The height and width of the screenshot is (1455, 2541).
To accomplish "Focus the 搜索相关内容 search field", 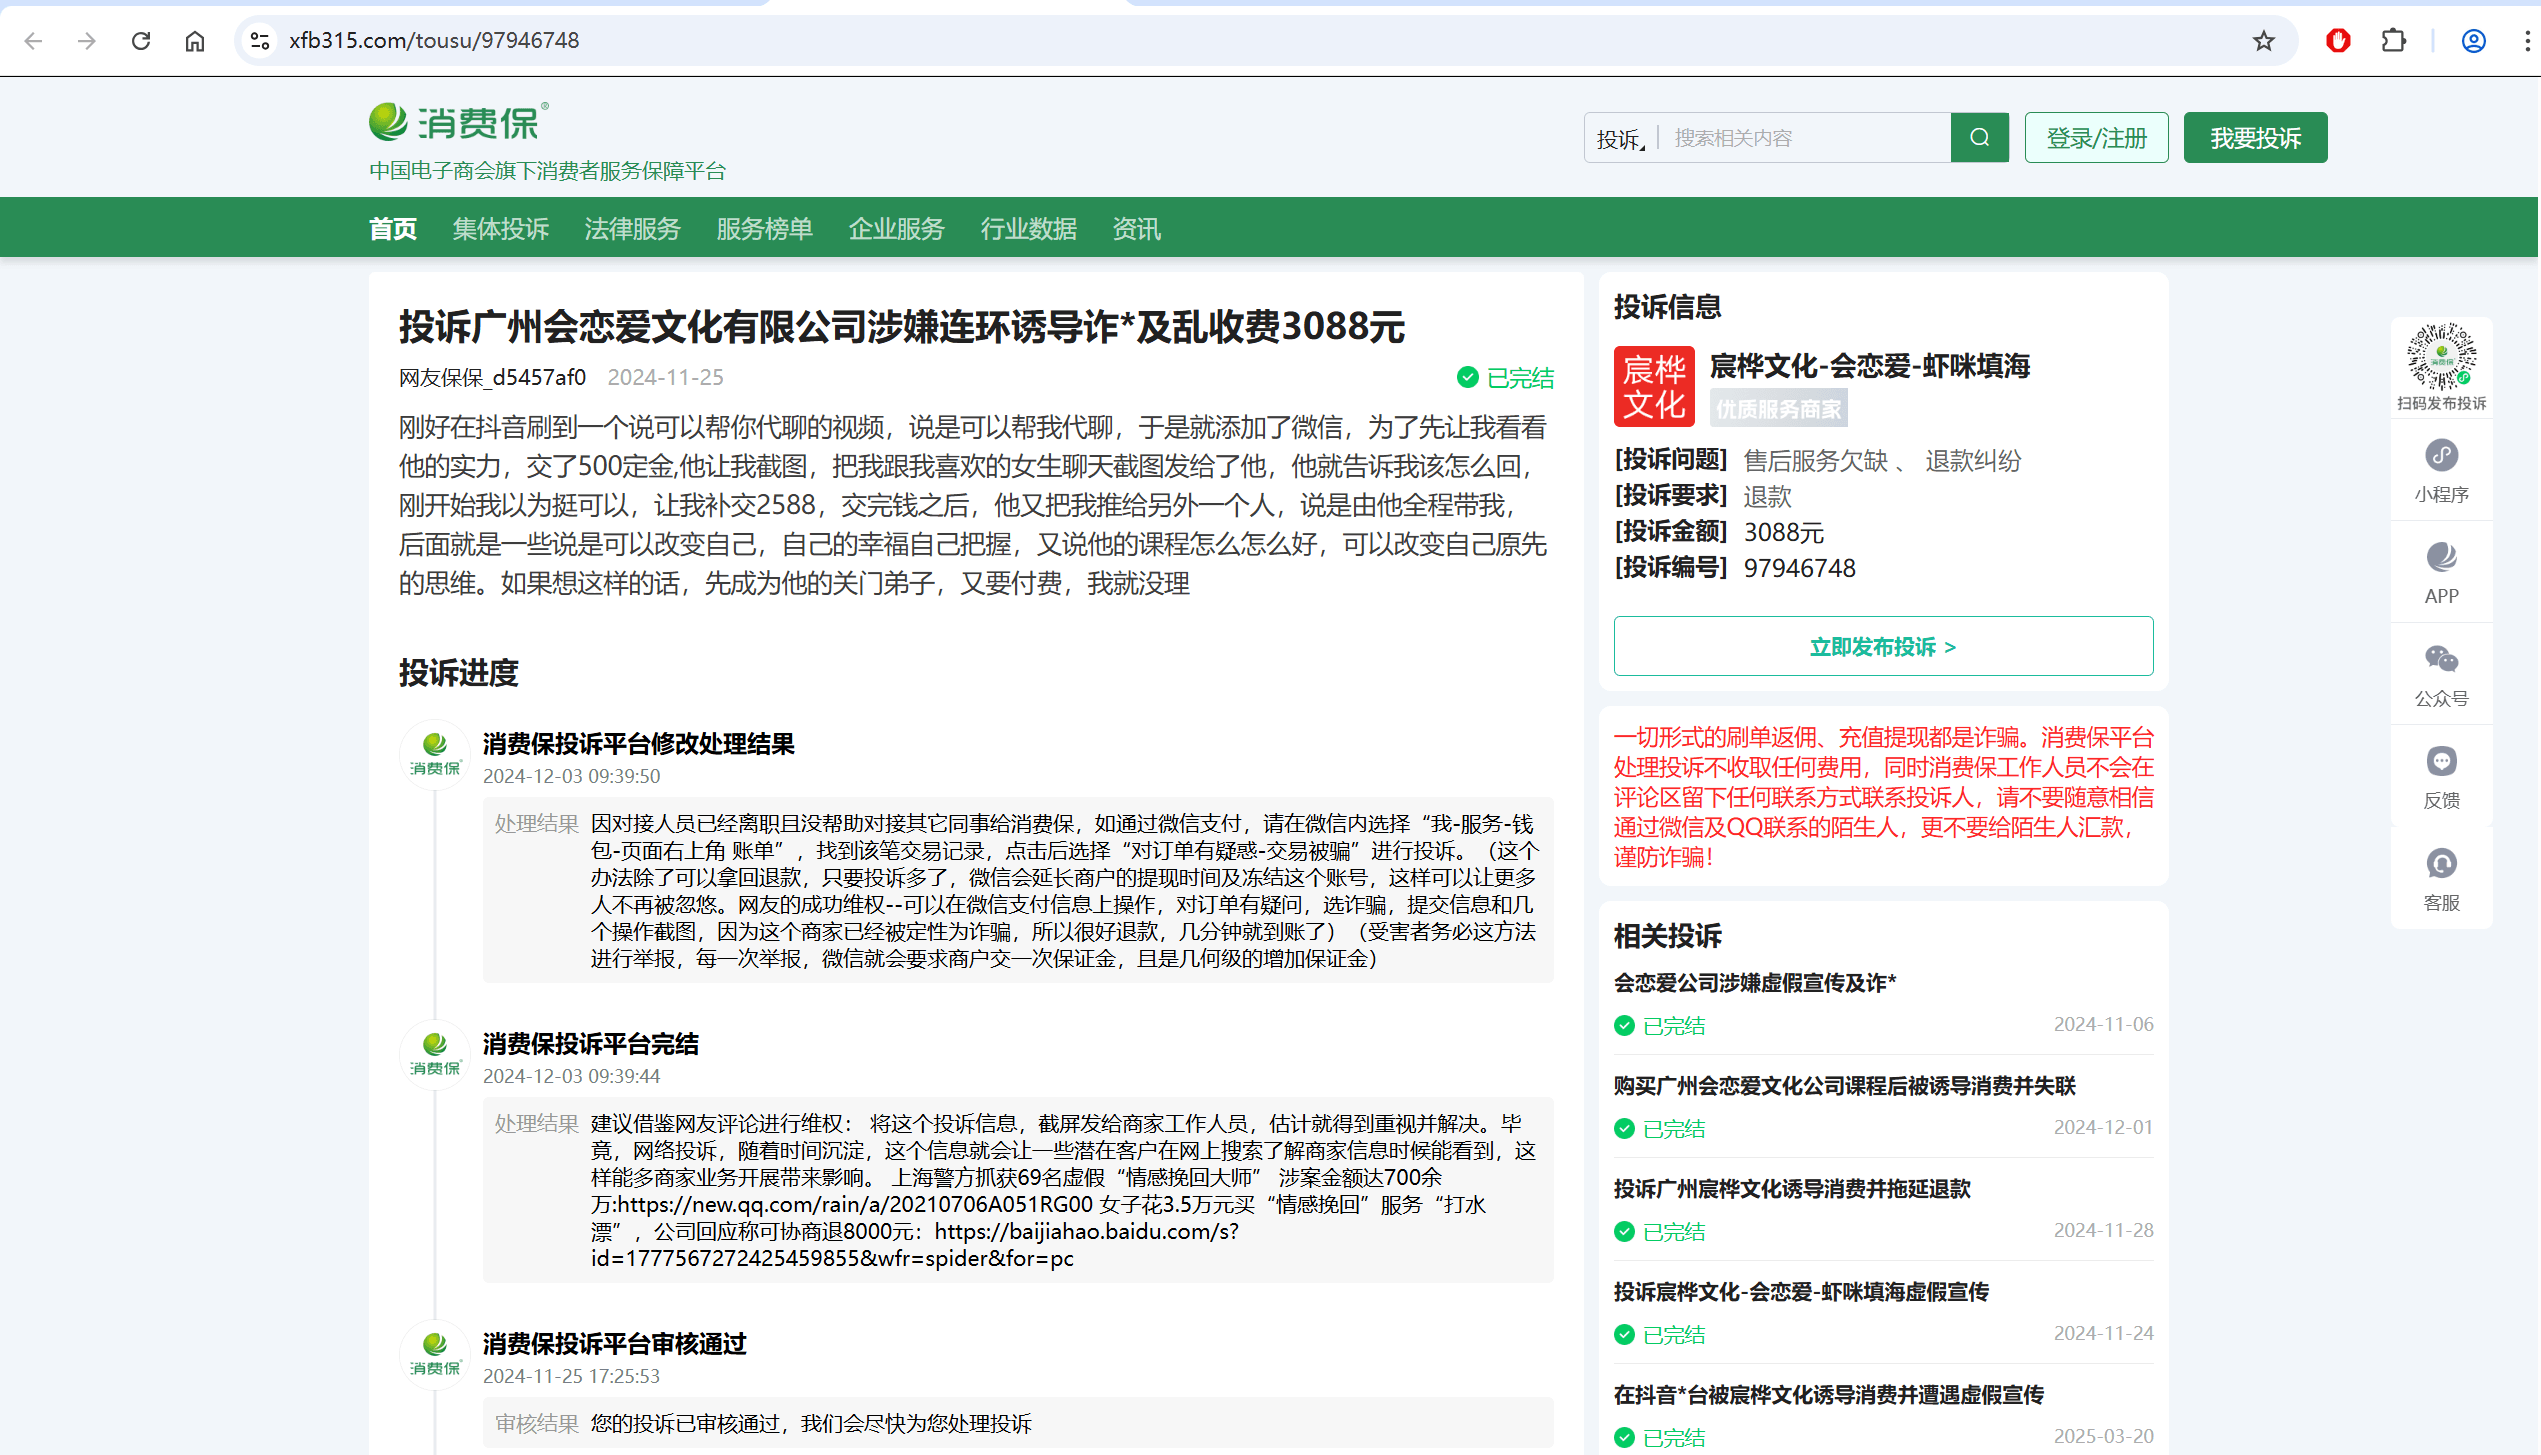I will click(1805, 138).
